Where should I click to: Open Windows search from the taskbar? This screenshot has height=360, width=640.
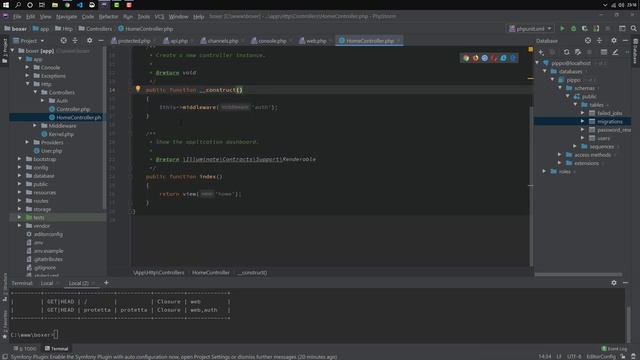[x=18, y=5]
